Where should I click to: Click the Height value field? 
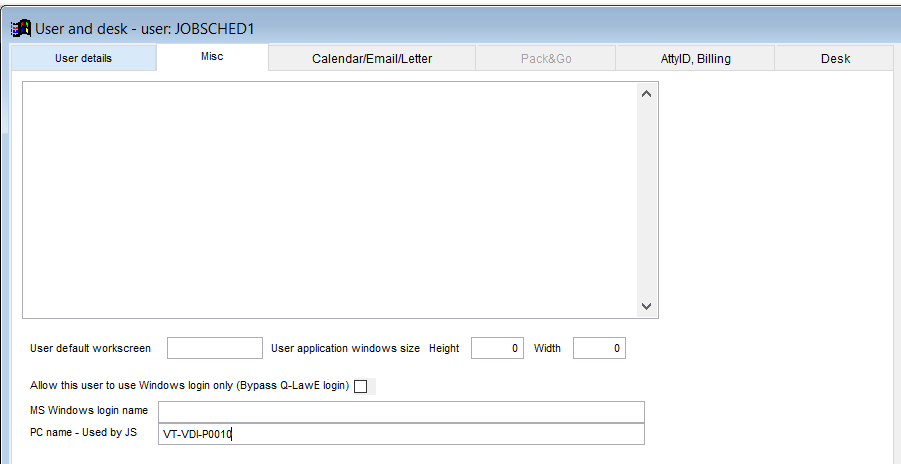pyautogui.click(x=498, y=348)
